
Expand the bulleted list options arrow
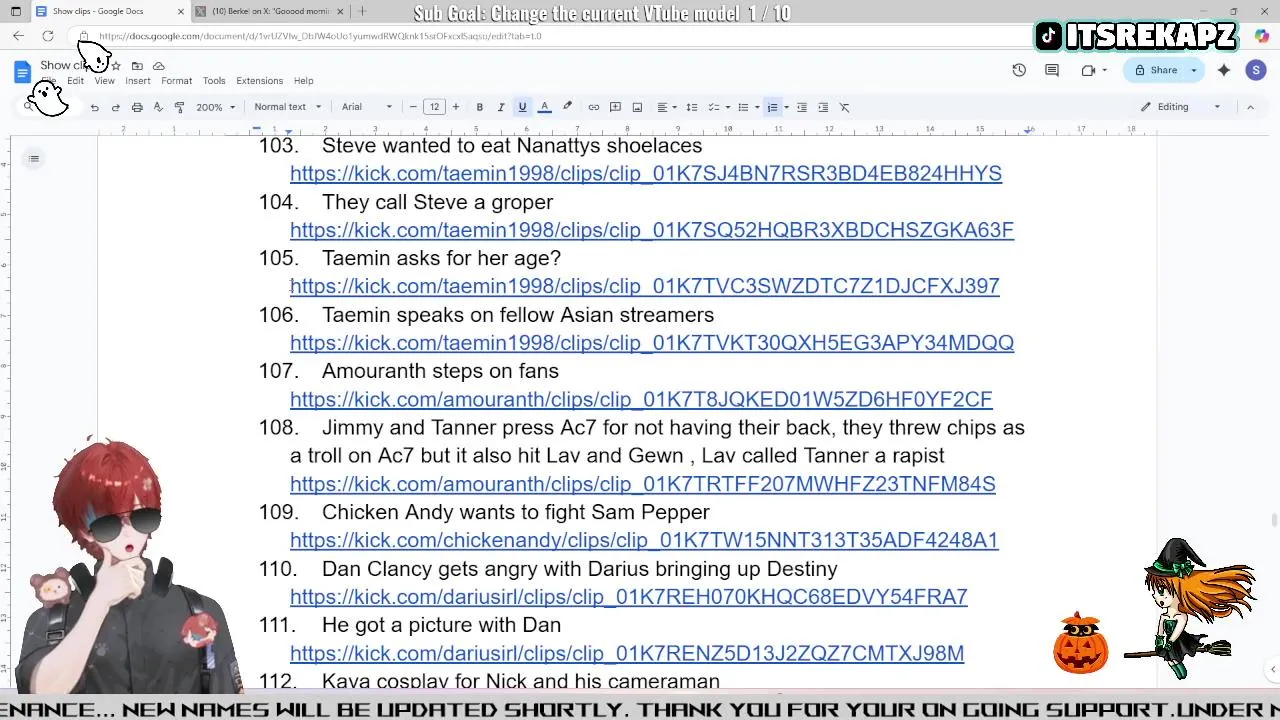[x=756, y=107]
